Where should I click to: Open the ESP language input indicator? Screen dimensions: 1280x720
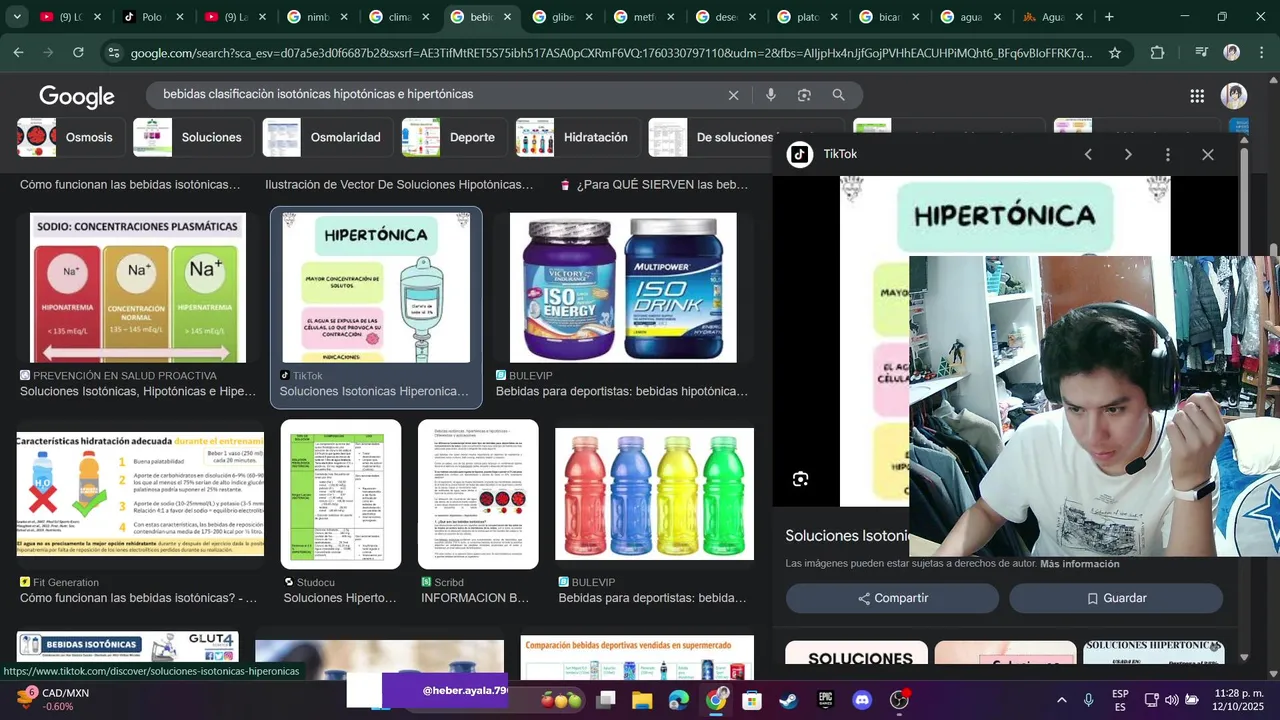1120,700
